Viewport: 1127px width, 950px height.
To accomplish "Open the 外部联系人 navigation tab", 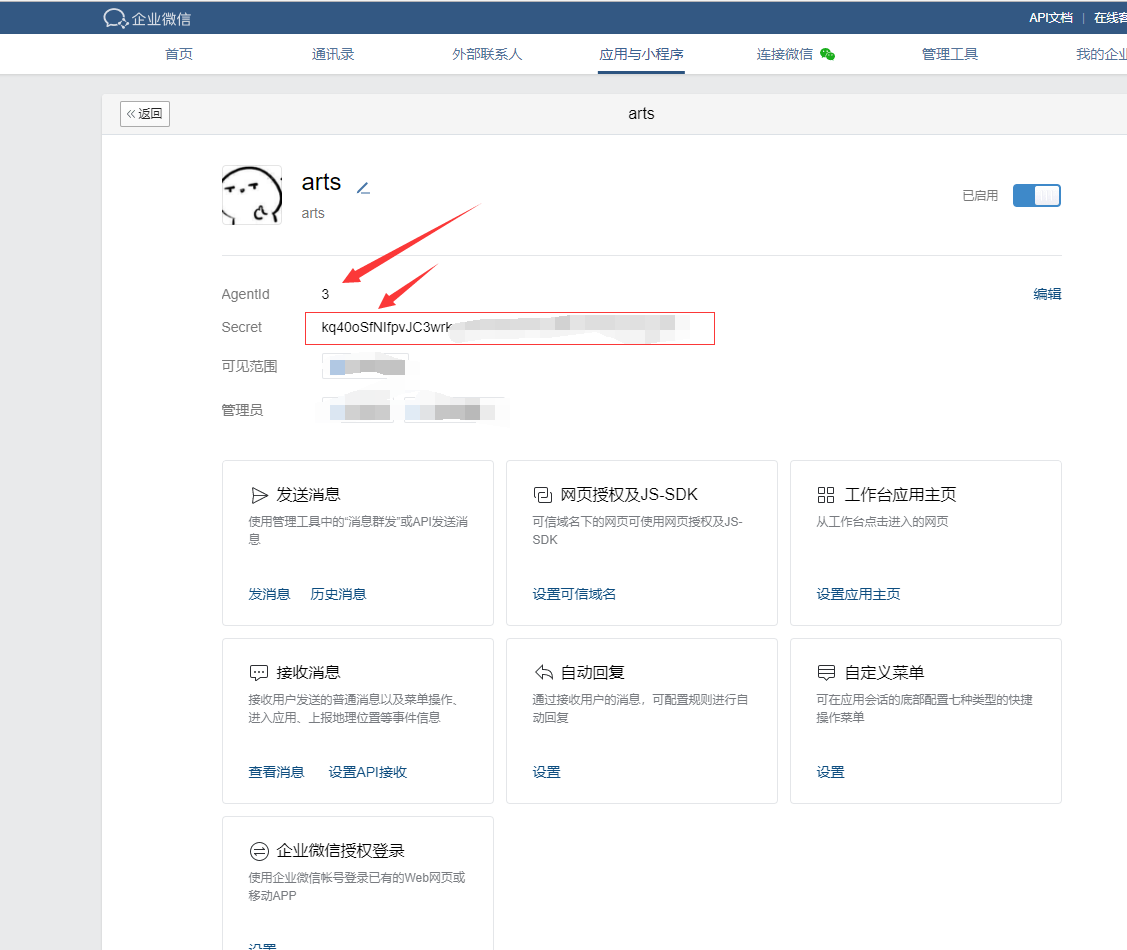I will click(487, 54).
